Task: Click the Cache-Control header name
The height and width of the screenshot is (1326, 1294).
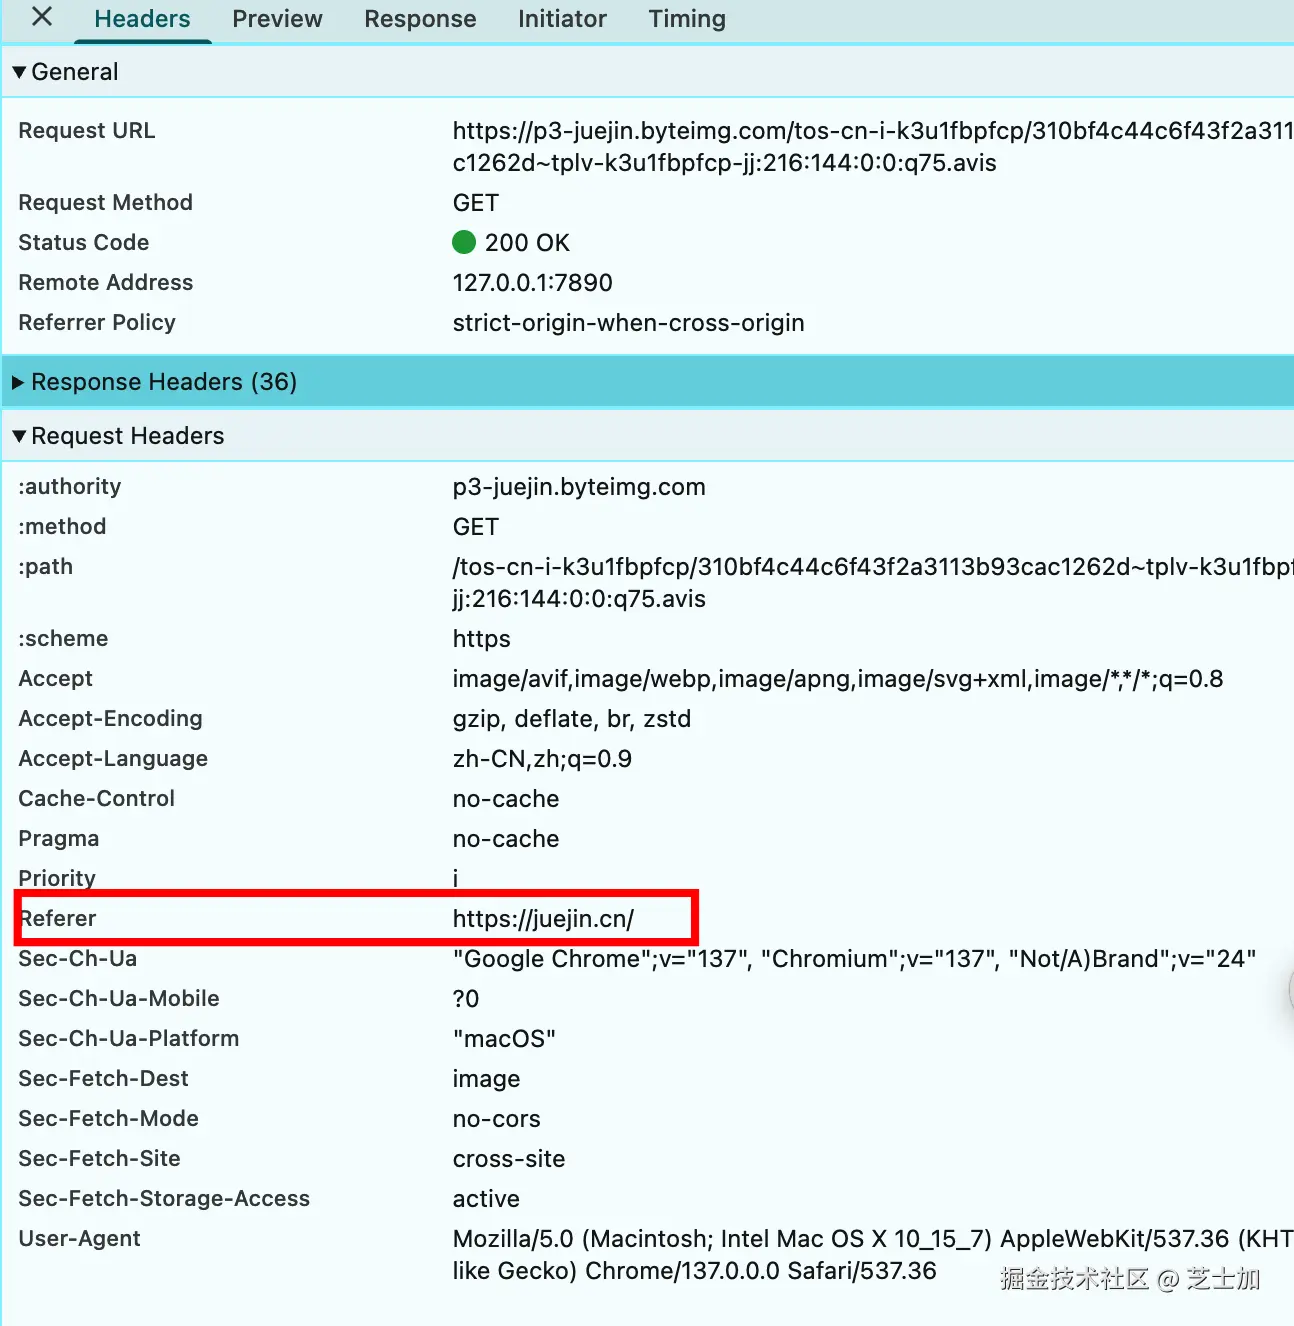Action: (97, 799)
